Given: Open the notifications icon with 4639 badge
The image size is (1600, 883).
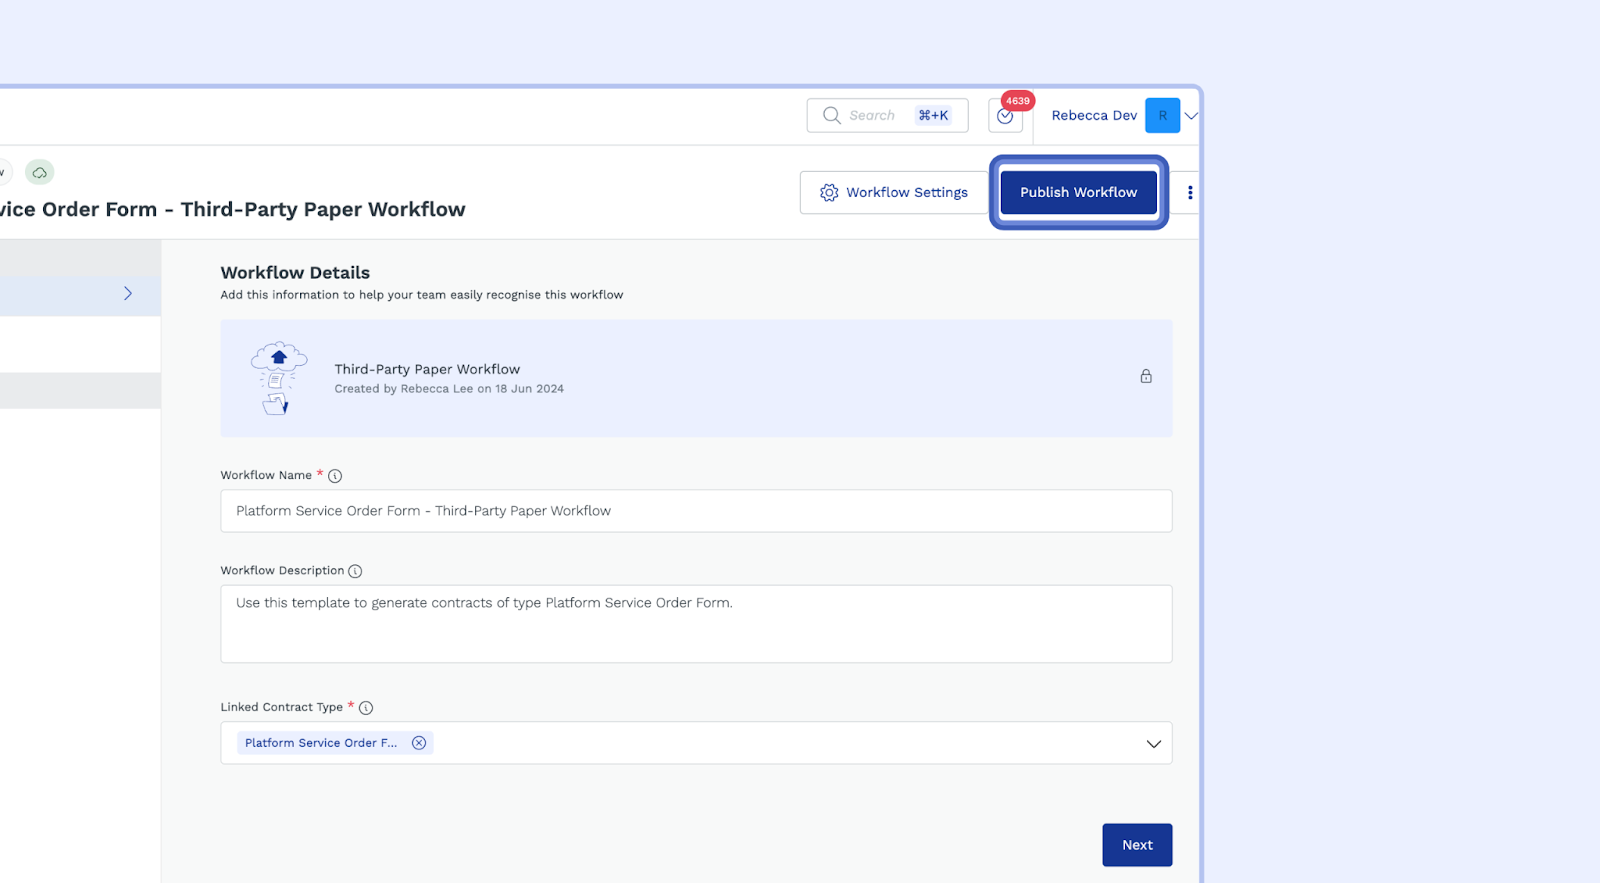Looking at the screenshot, I should [x=1005, y=116].
